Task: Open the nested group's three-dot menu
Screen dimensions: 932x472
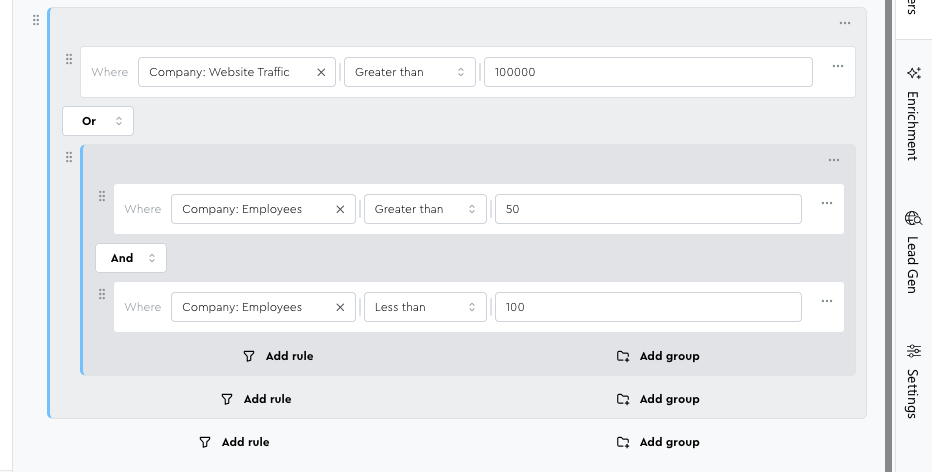Action: (834, 161)
